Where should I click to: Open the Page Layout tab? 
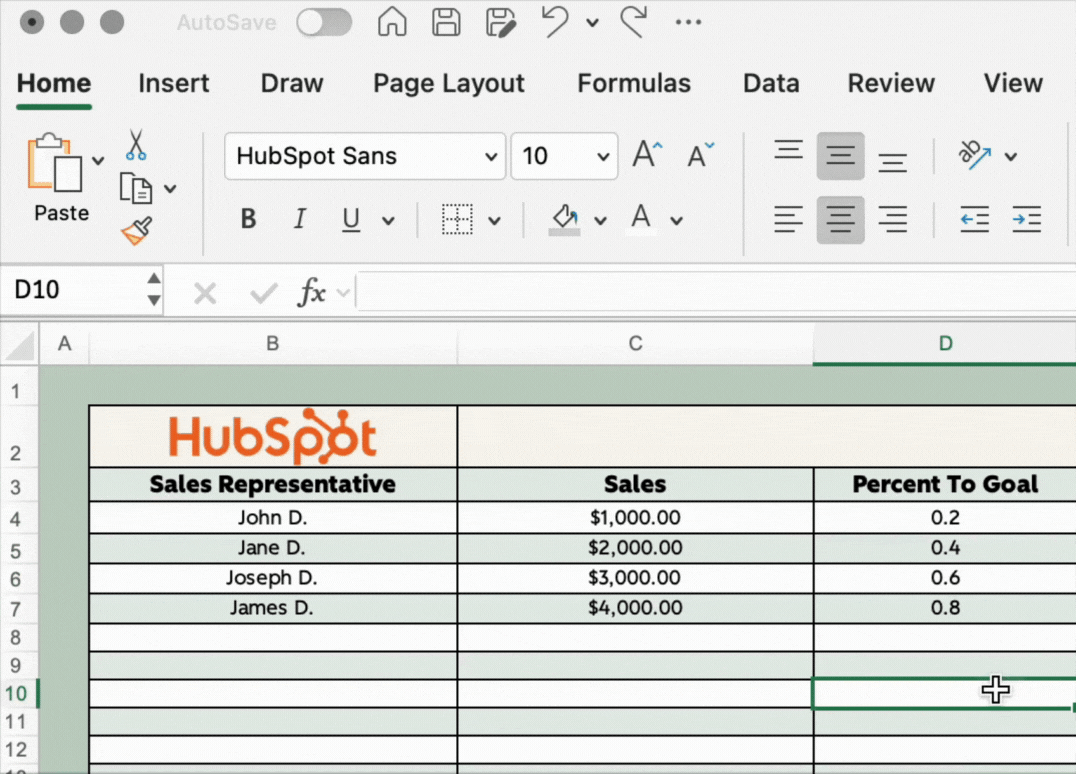pyautogui.click(x=448, y=84)
